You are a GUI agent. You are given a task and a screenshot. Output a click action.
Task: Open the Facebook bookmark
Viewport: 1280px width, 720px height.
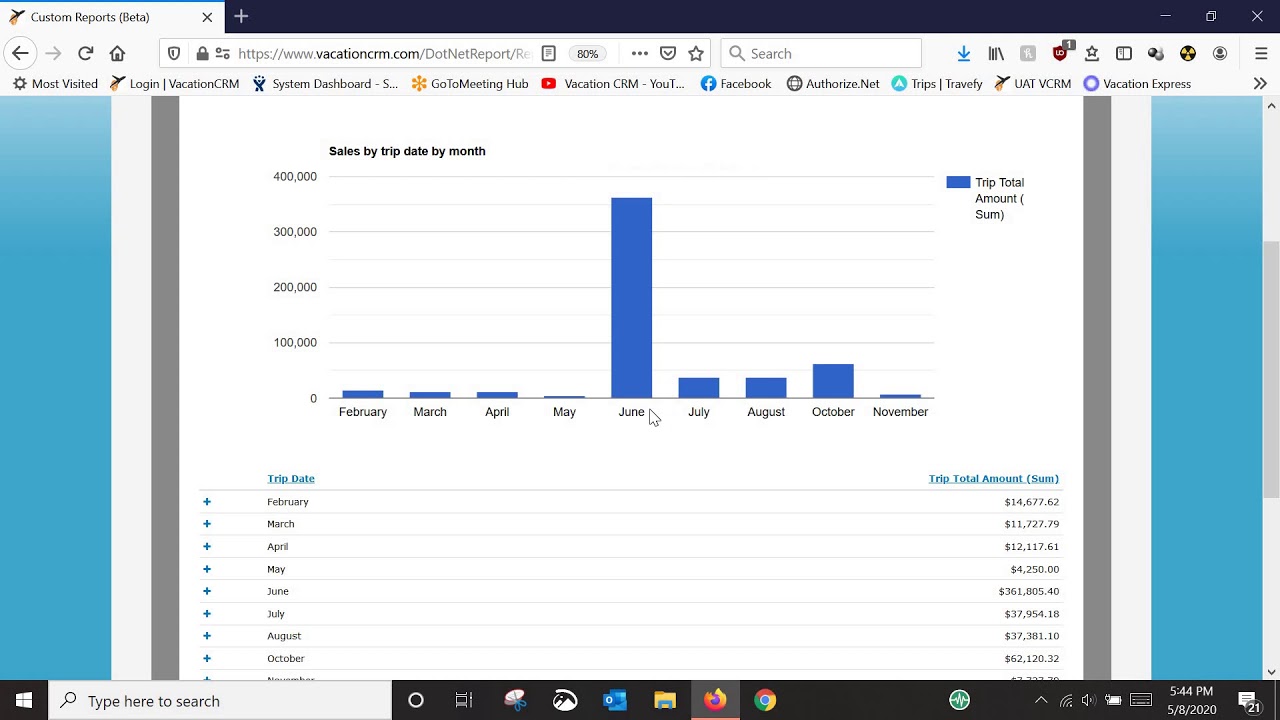[736, 84]
